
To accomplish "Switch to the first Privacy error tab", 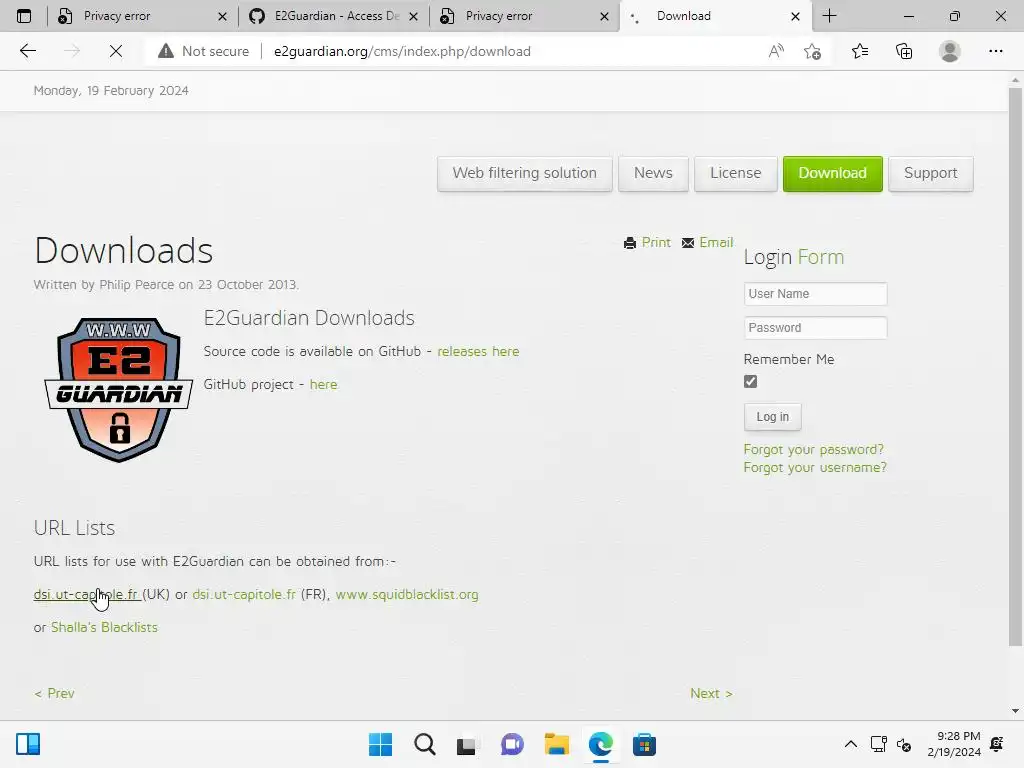I will click(140, 16).
